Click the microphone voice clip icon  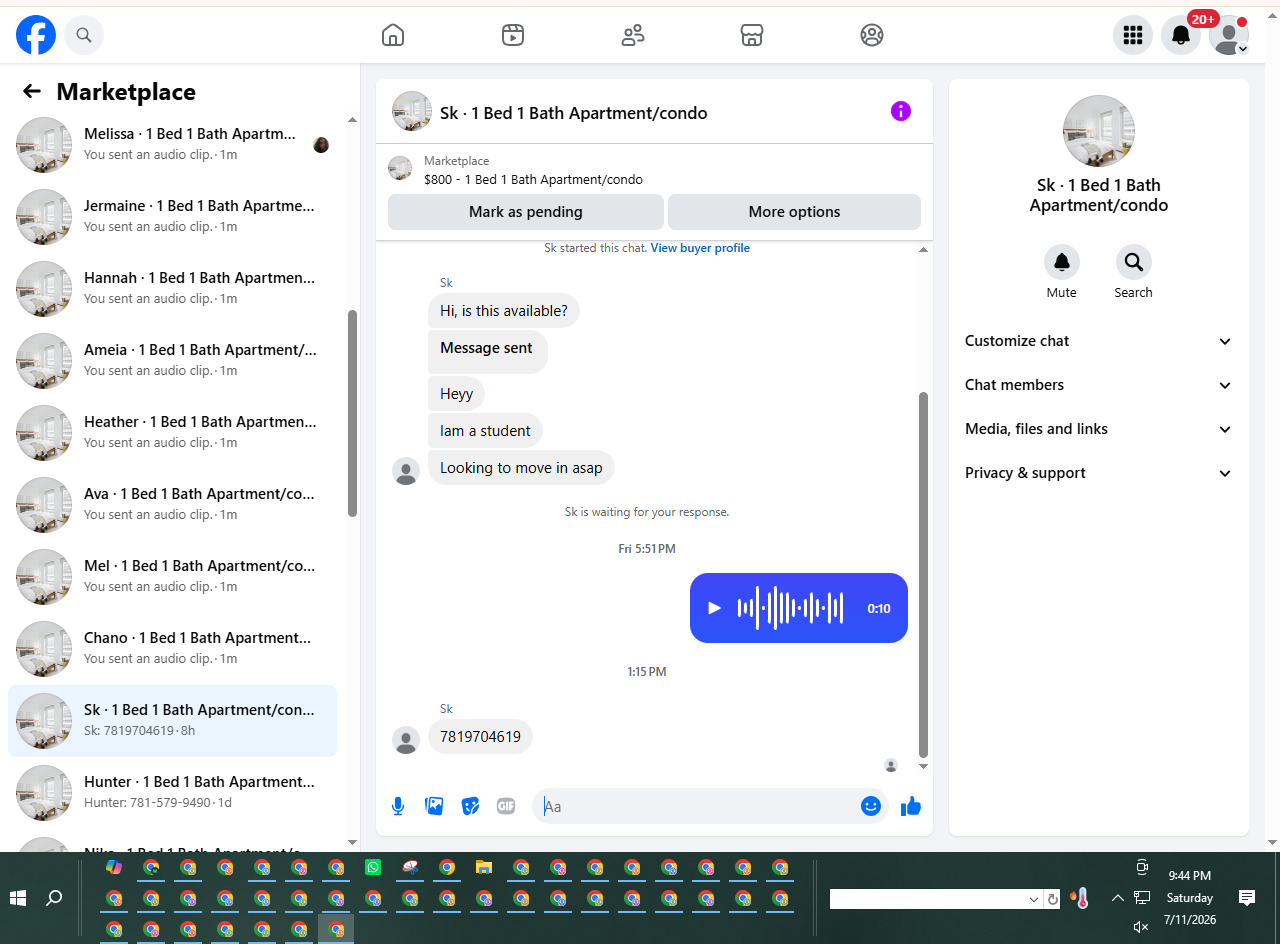click(x=398, y=806)
